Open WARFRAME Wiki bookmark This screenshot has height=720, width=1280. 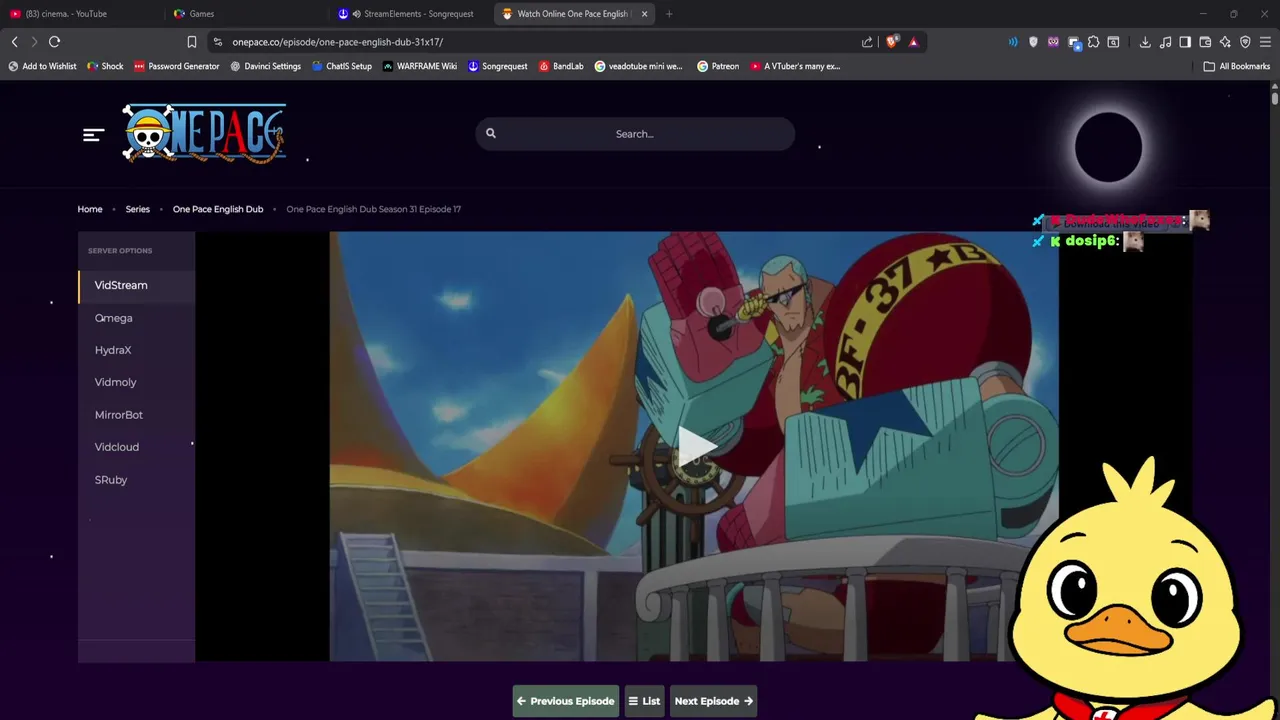pos(419,66)
